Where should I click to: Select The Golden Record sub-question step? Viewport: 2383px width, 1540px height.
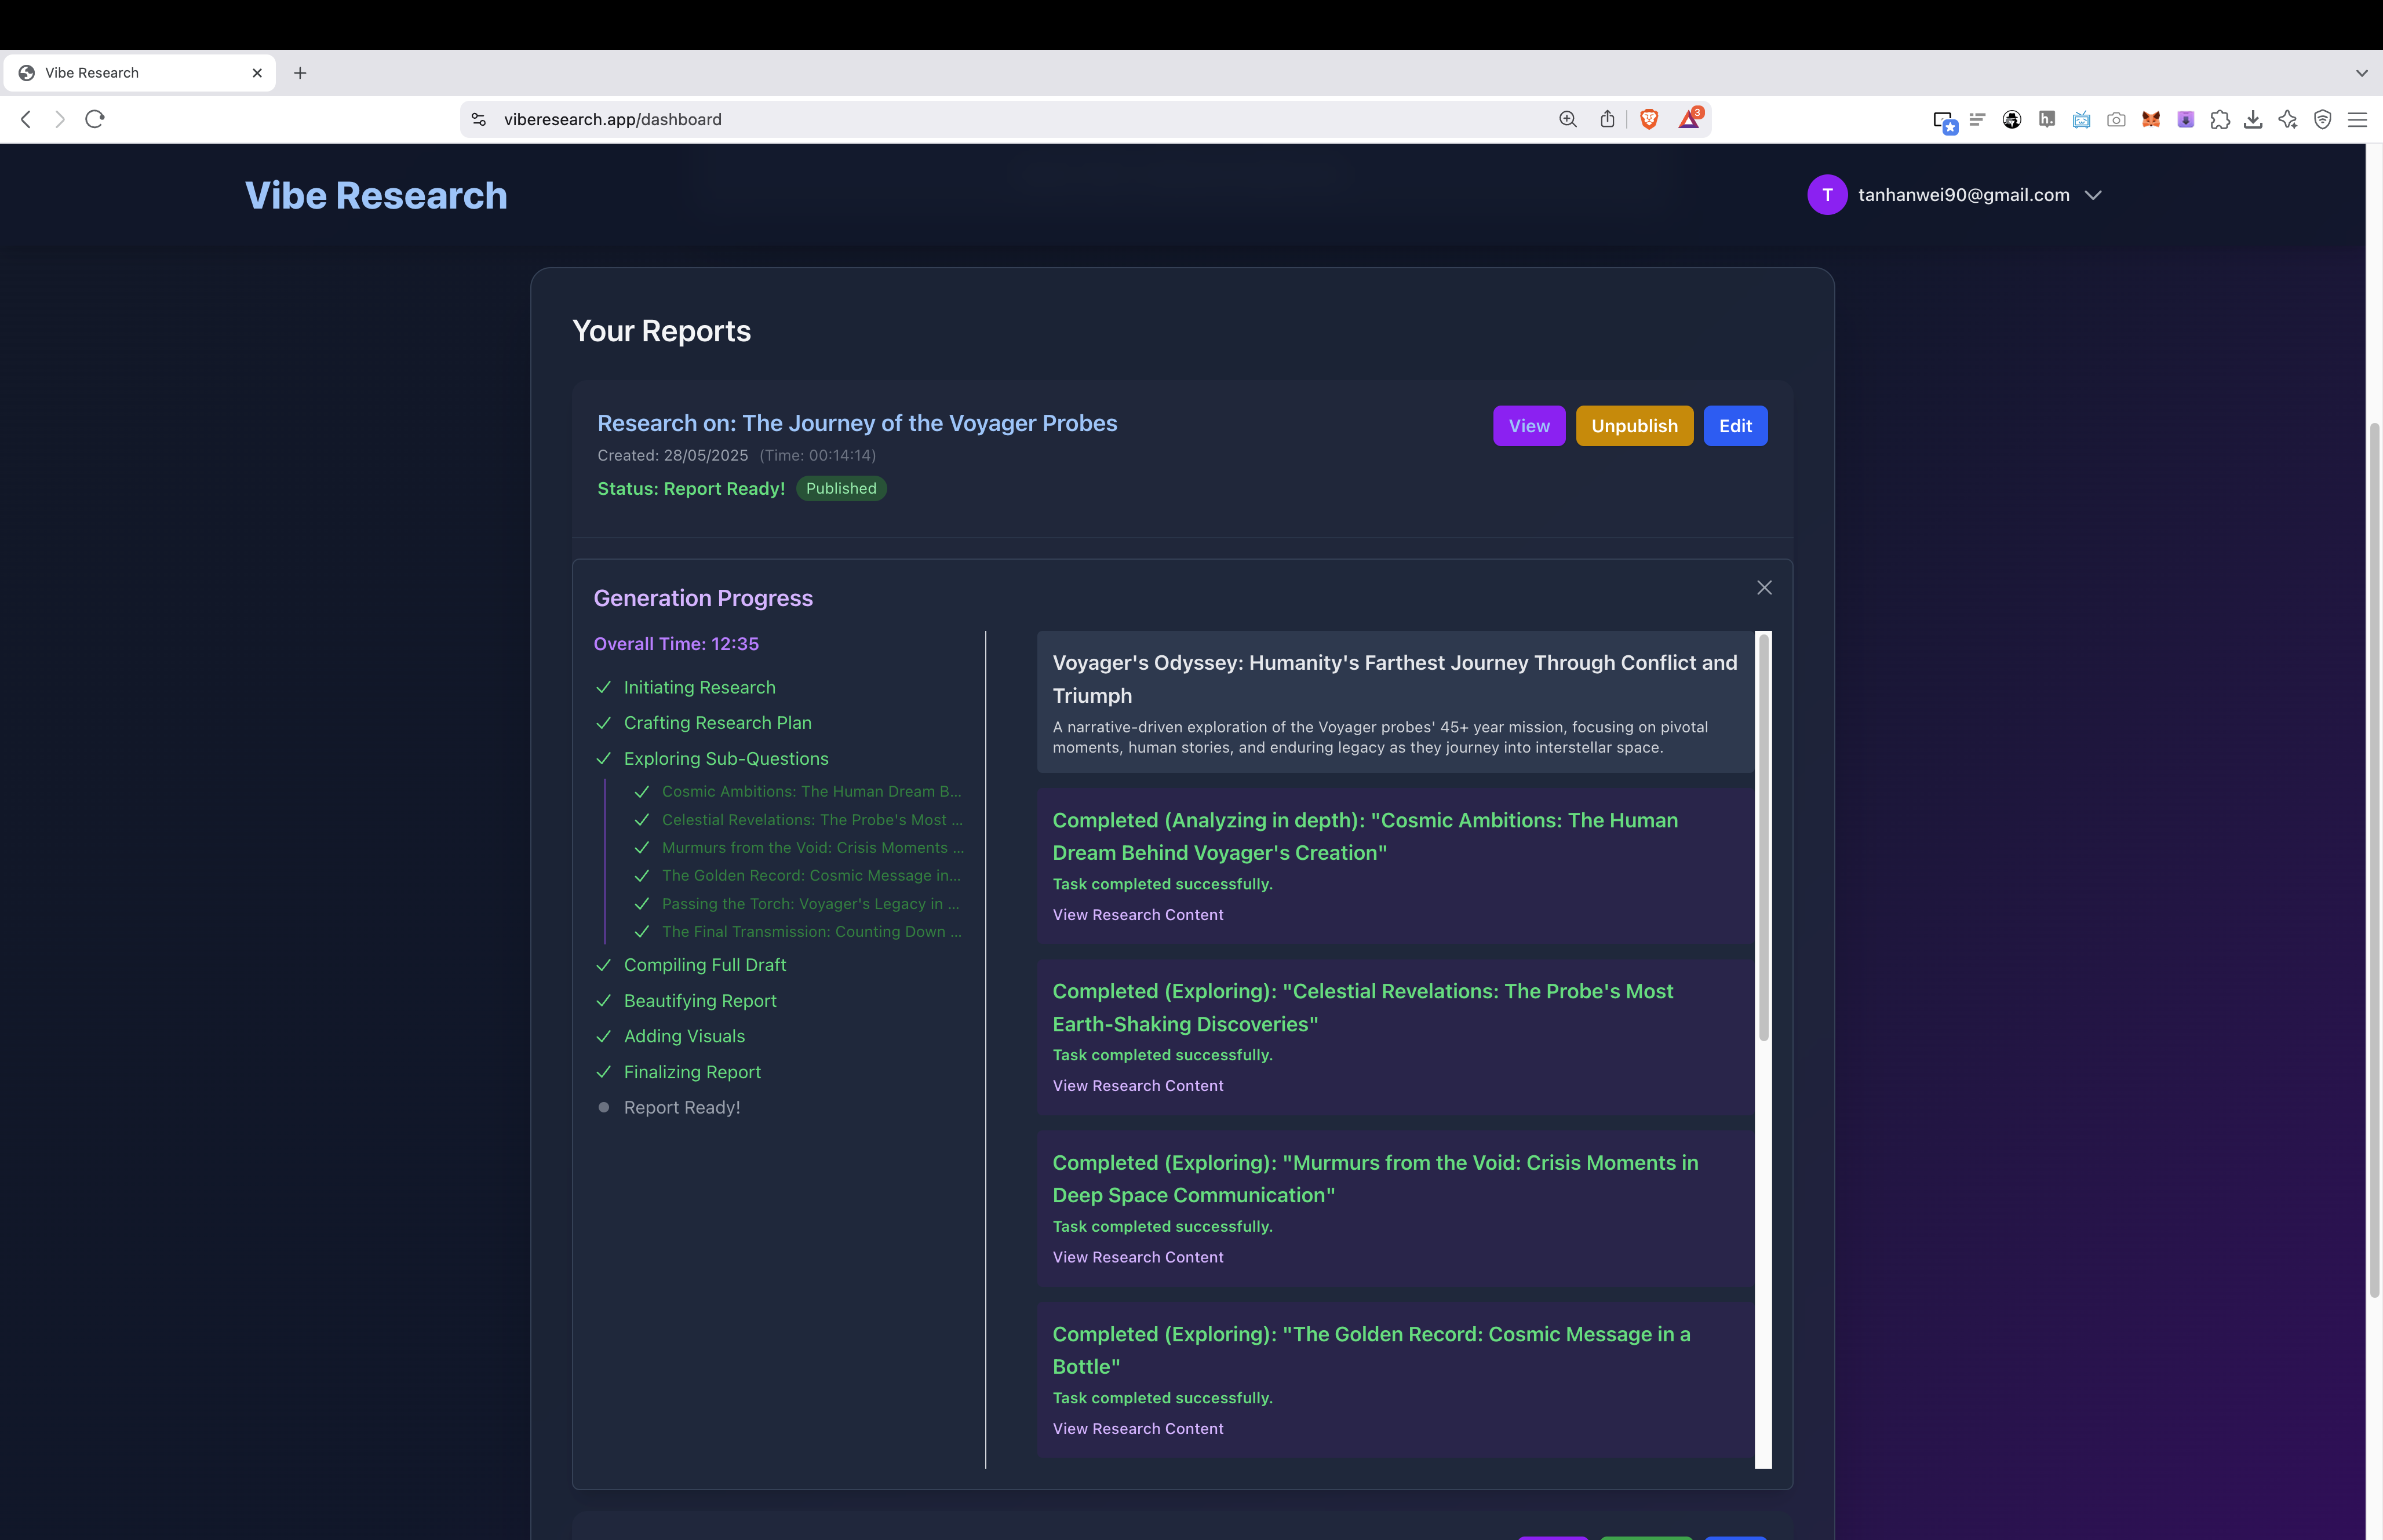810,876
